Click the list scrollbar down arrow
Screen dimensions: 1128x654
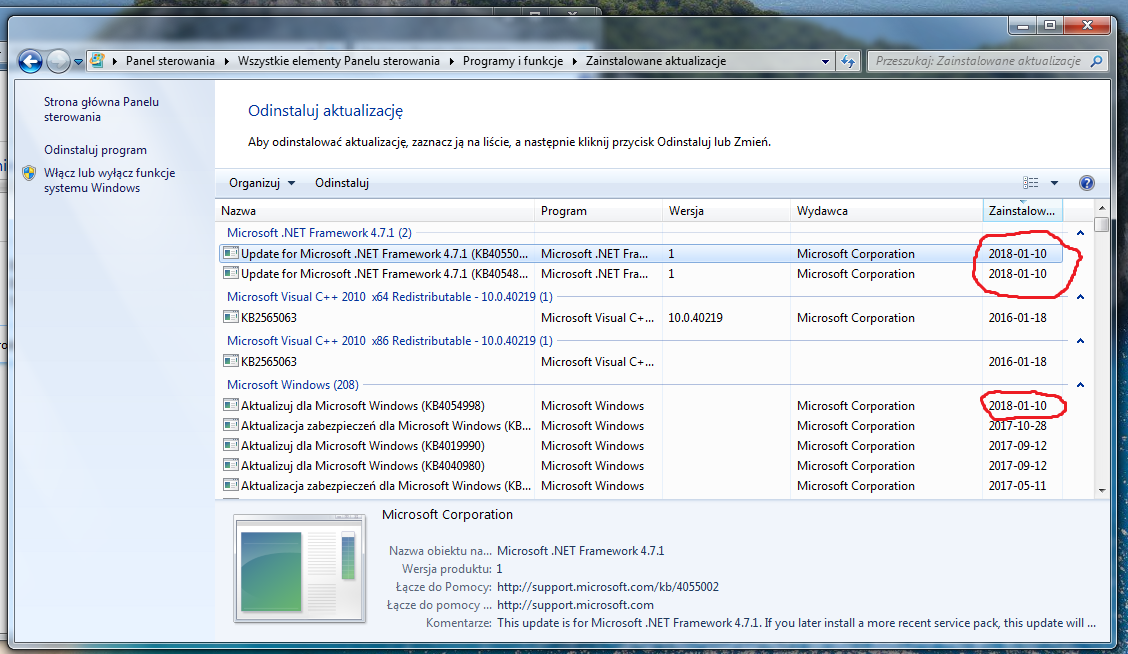[x=1101, y=491]
